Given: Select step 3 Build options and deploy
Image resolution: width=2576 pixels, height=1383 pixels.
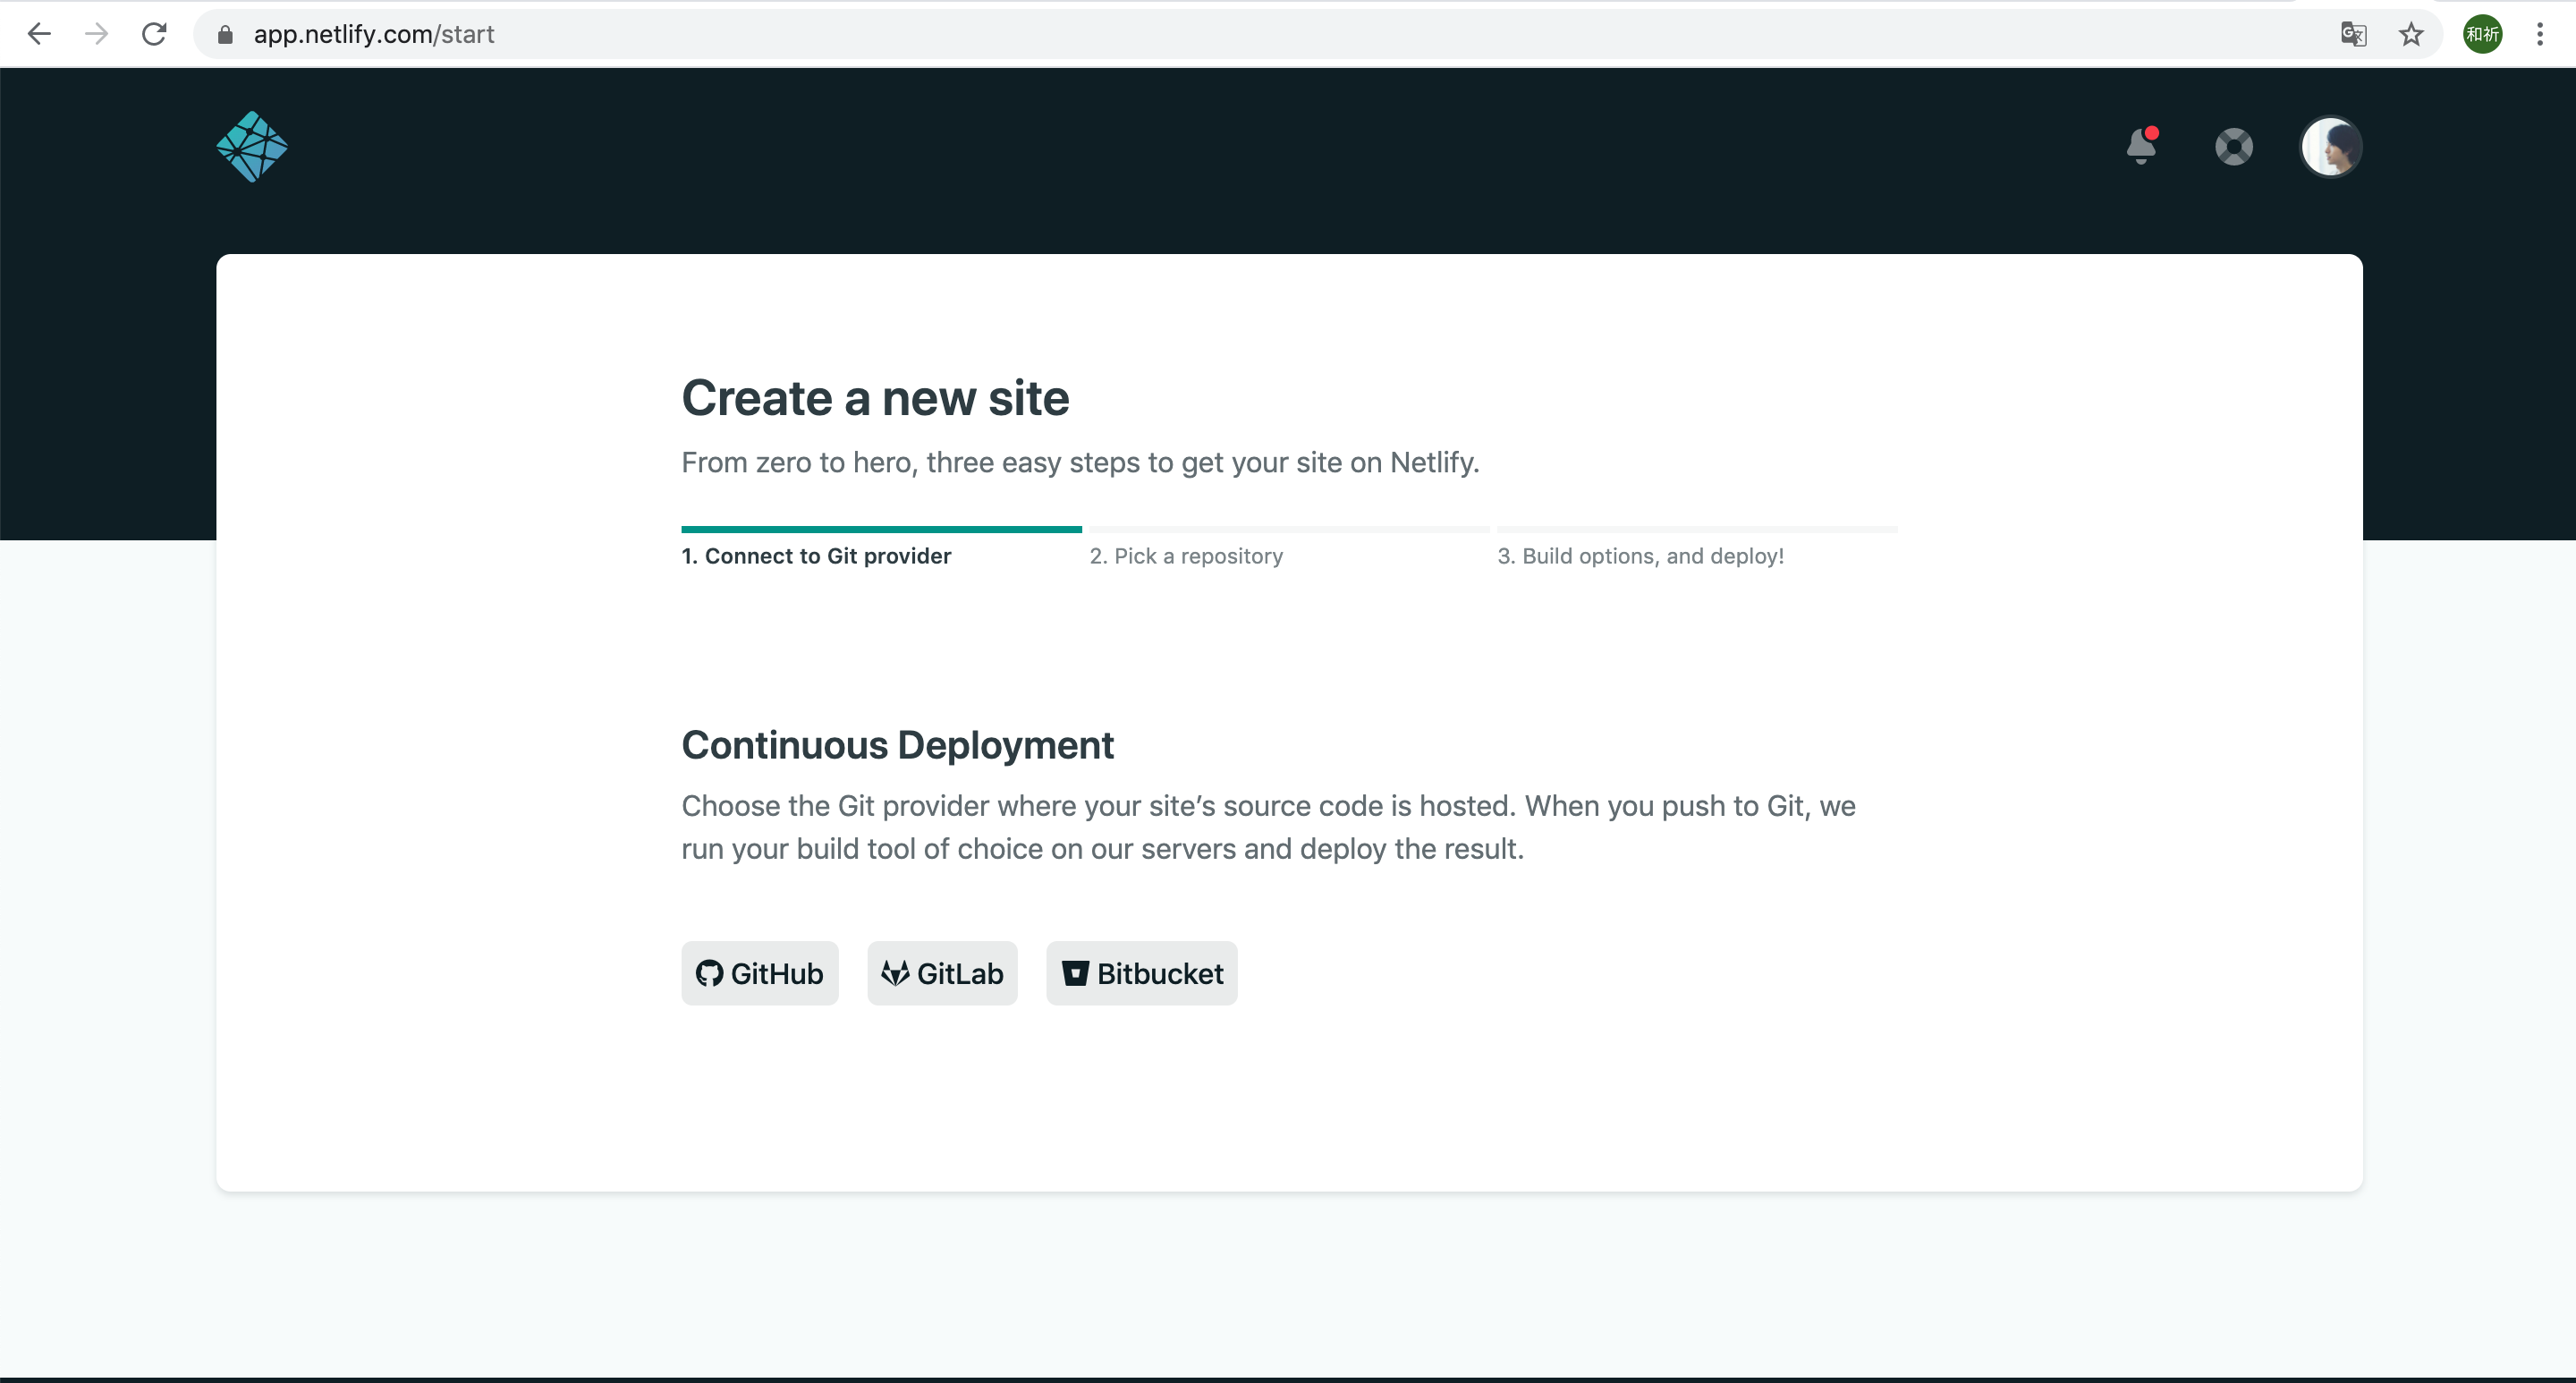Looking at the screenshot, I should point(1640,556).
